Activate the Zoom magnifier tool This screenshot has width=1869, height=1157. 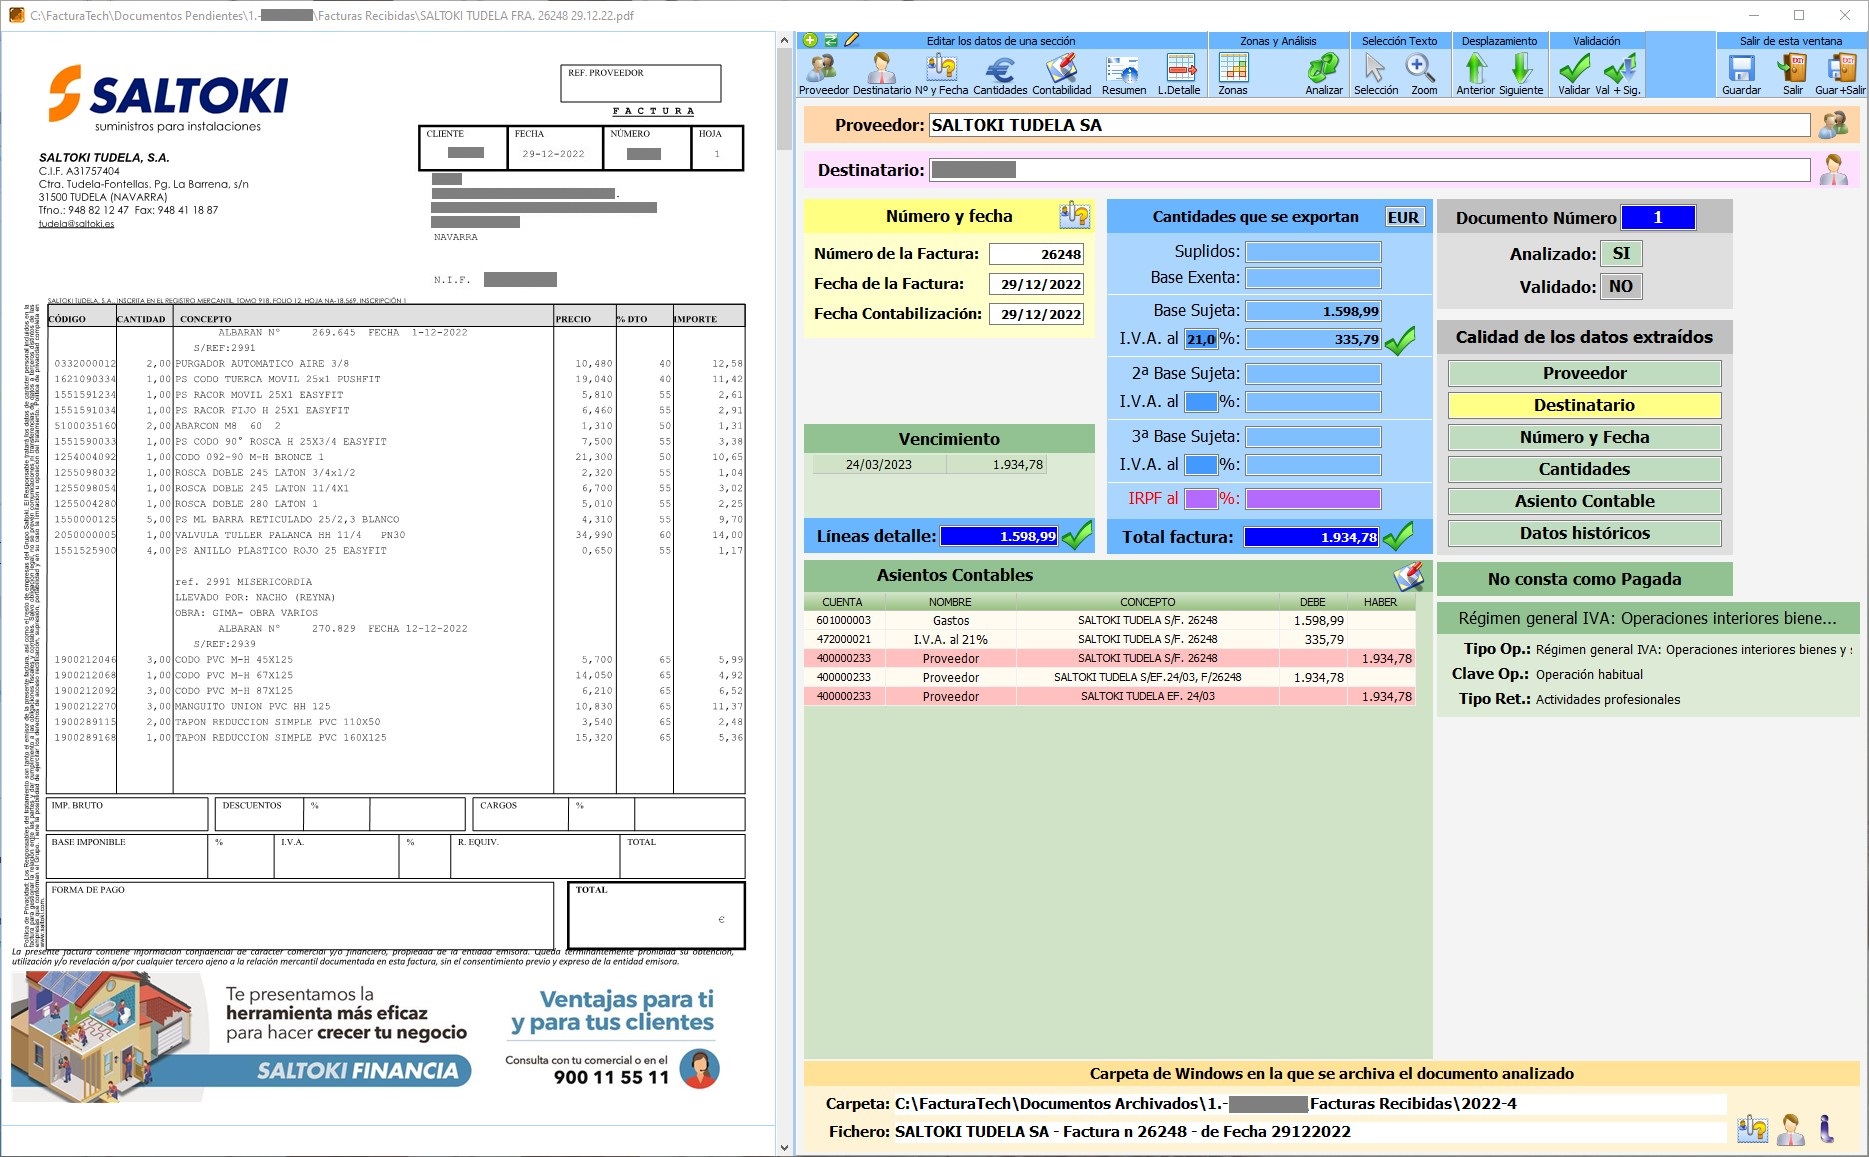tap(1423, 74)
